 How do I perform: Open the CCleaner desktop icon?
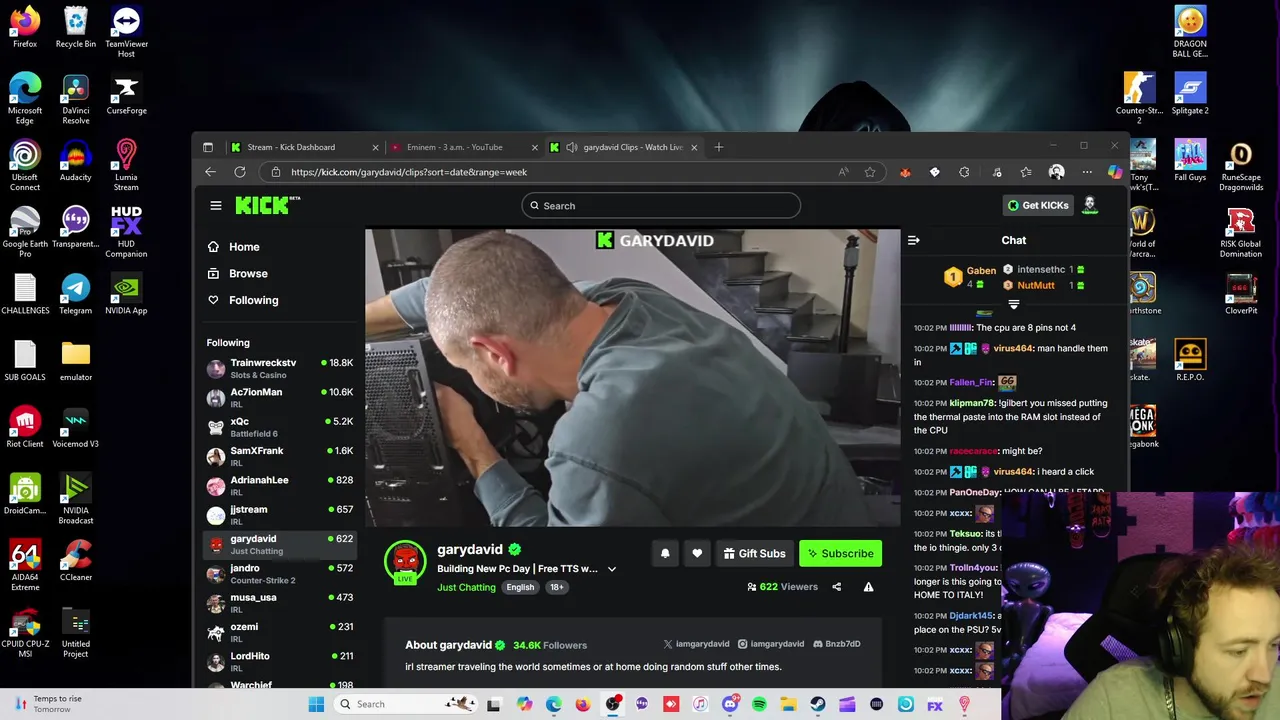(76, 560)
